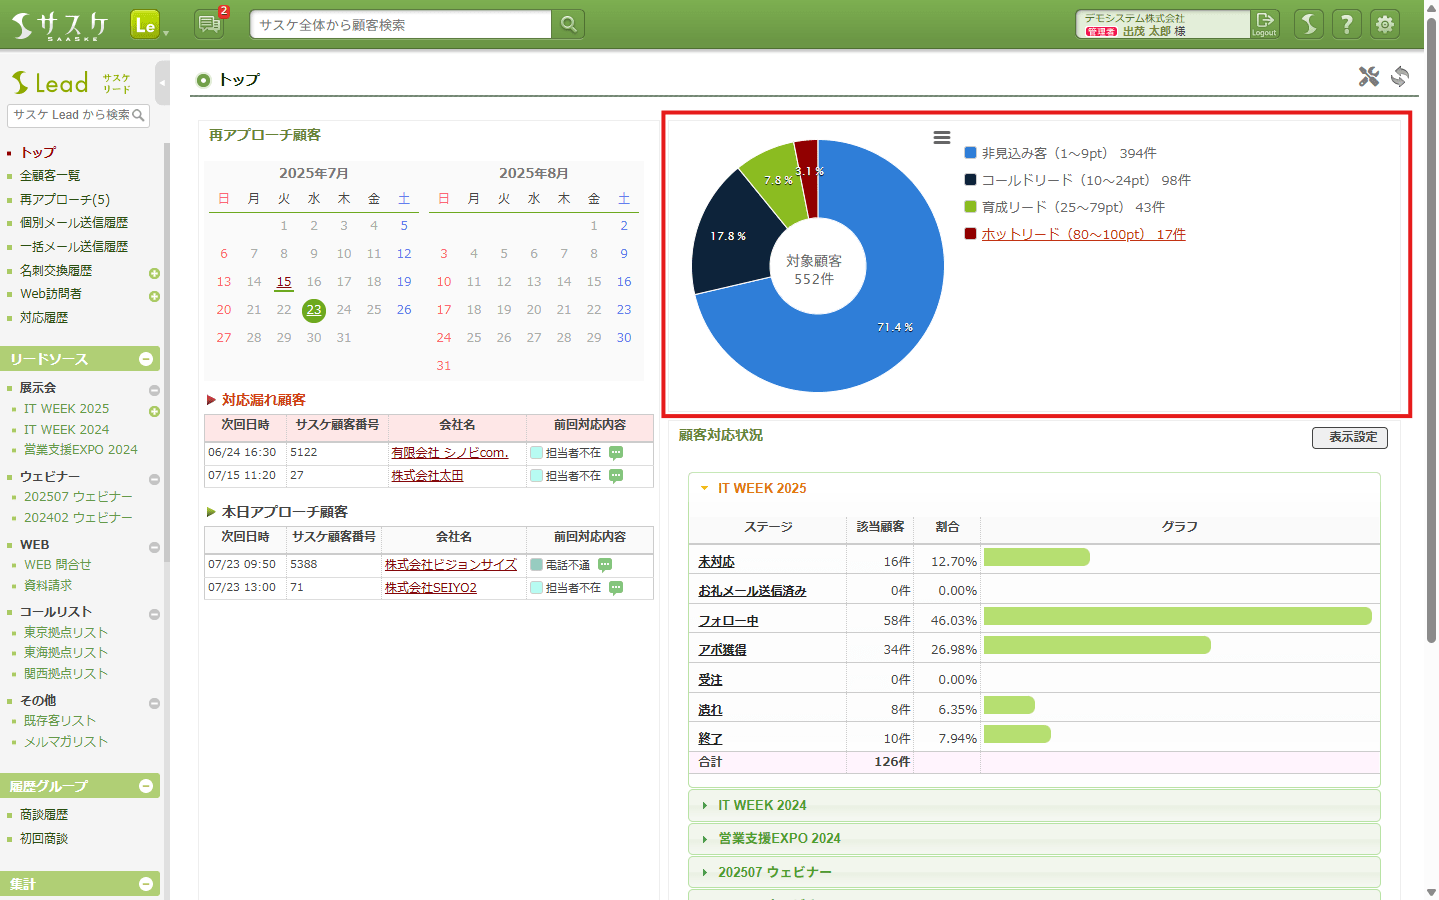Click the search magnifier button in header
1439x900 pixels.
tap(568, 24)
